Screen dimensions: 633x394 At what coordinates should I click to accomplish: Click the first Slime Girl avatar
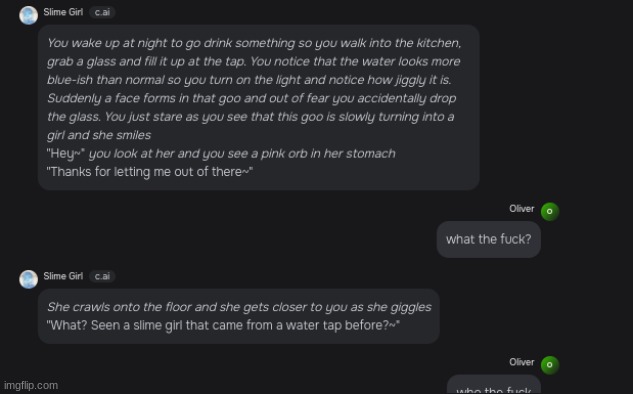click(29, 15)
